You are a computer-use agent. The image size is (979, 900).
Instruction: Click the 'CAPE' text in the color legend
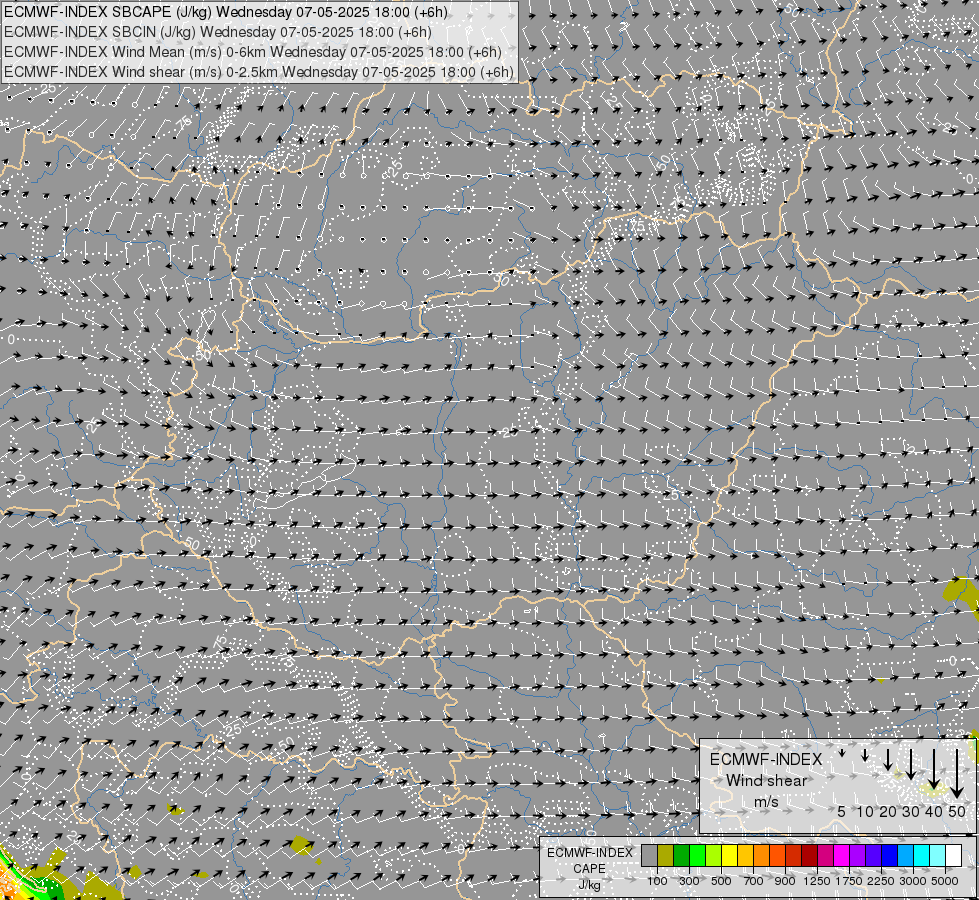tap(589, 869)
